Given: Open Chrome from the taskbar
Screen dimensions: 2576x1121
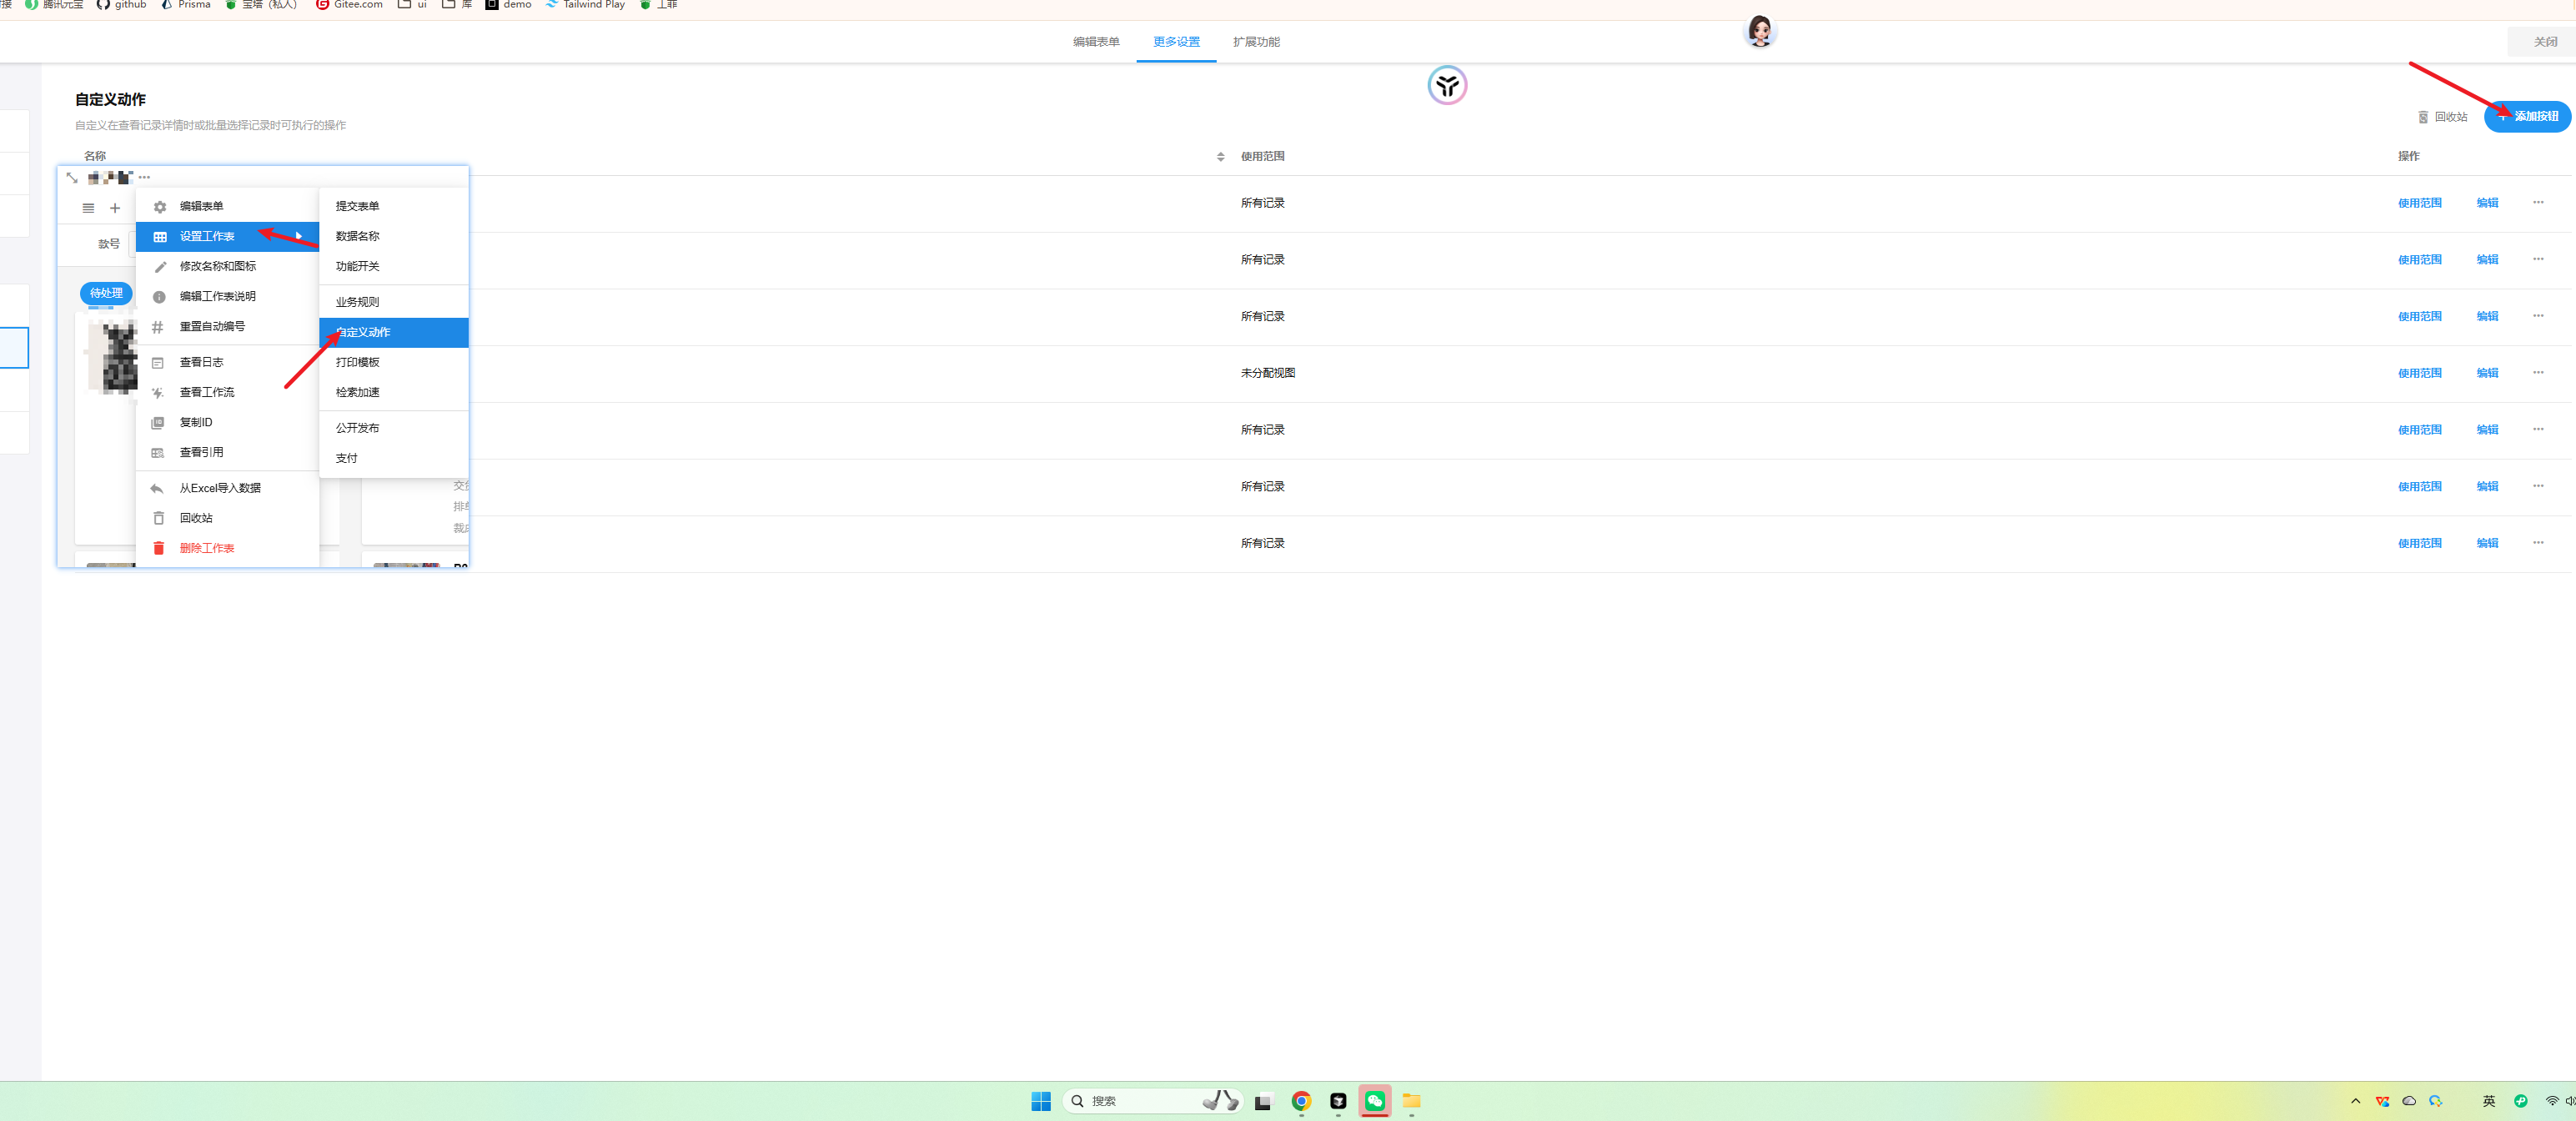Looking at the screenshot, I should click(1300, 1100).
